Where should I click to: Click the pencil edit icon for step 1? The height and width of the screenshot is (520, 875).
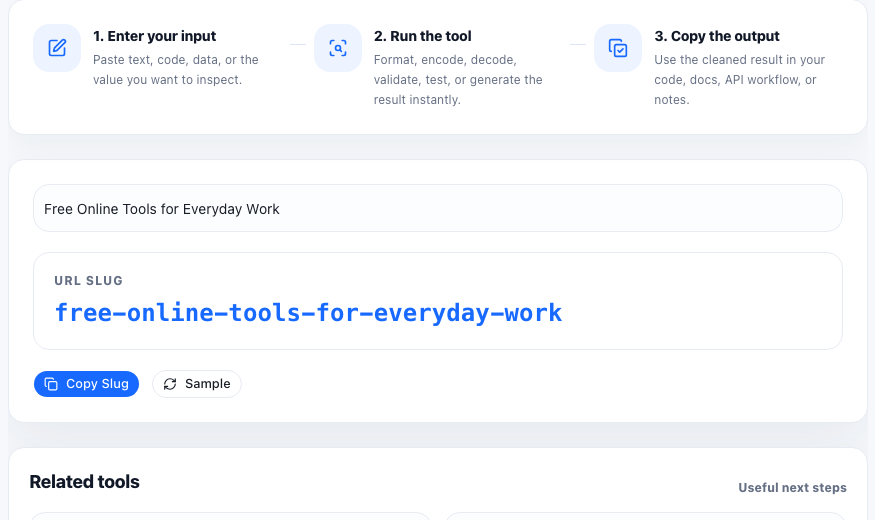click(57, 48)
